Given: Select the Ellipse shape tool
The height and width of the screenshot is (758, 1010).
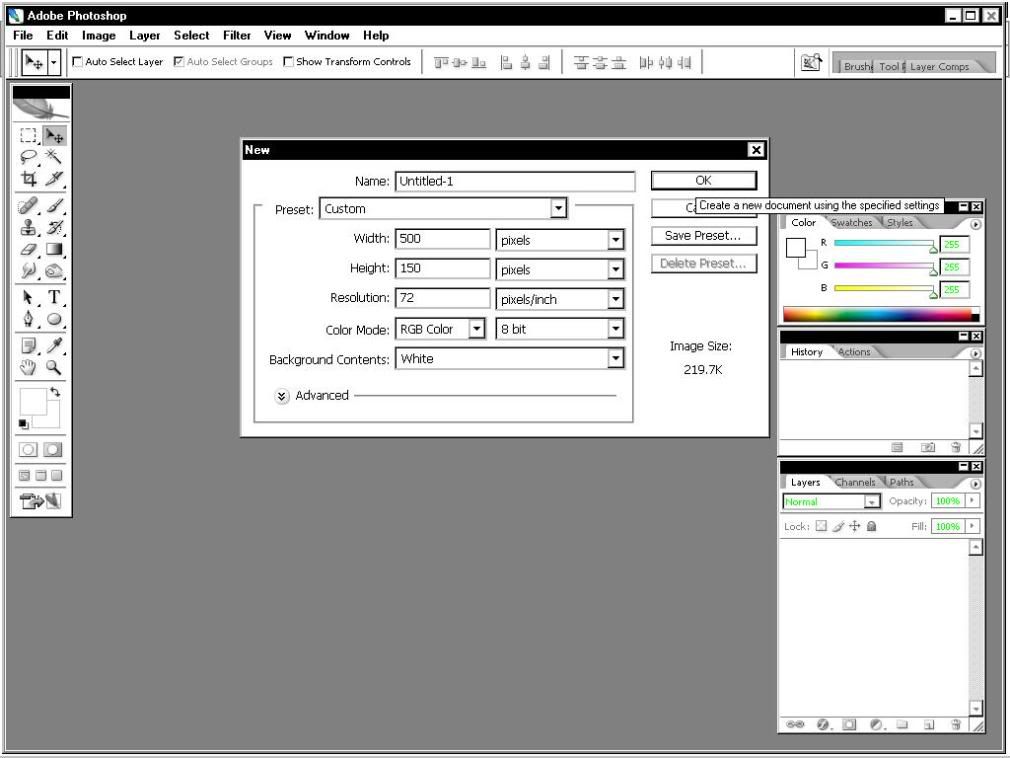Looking at the screenshot, I should (x=54, y=319).
